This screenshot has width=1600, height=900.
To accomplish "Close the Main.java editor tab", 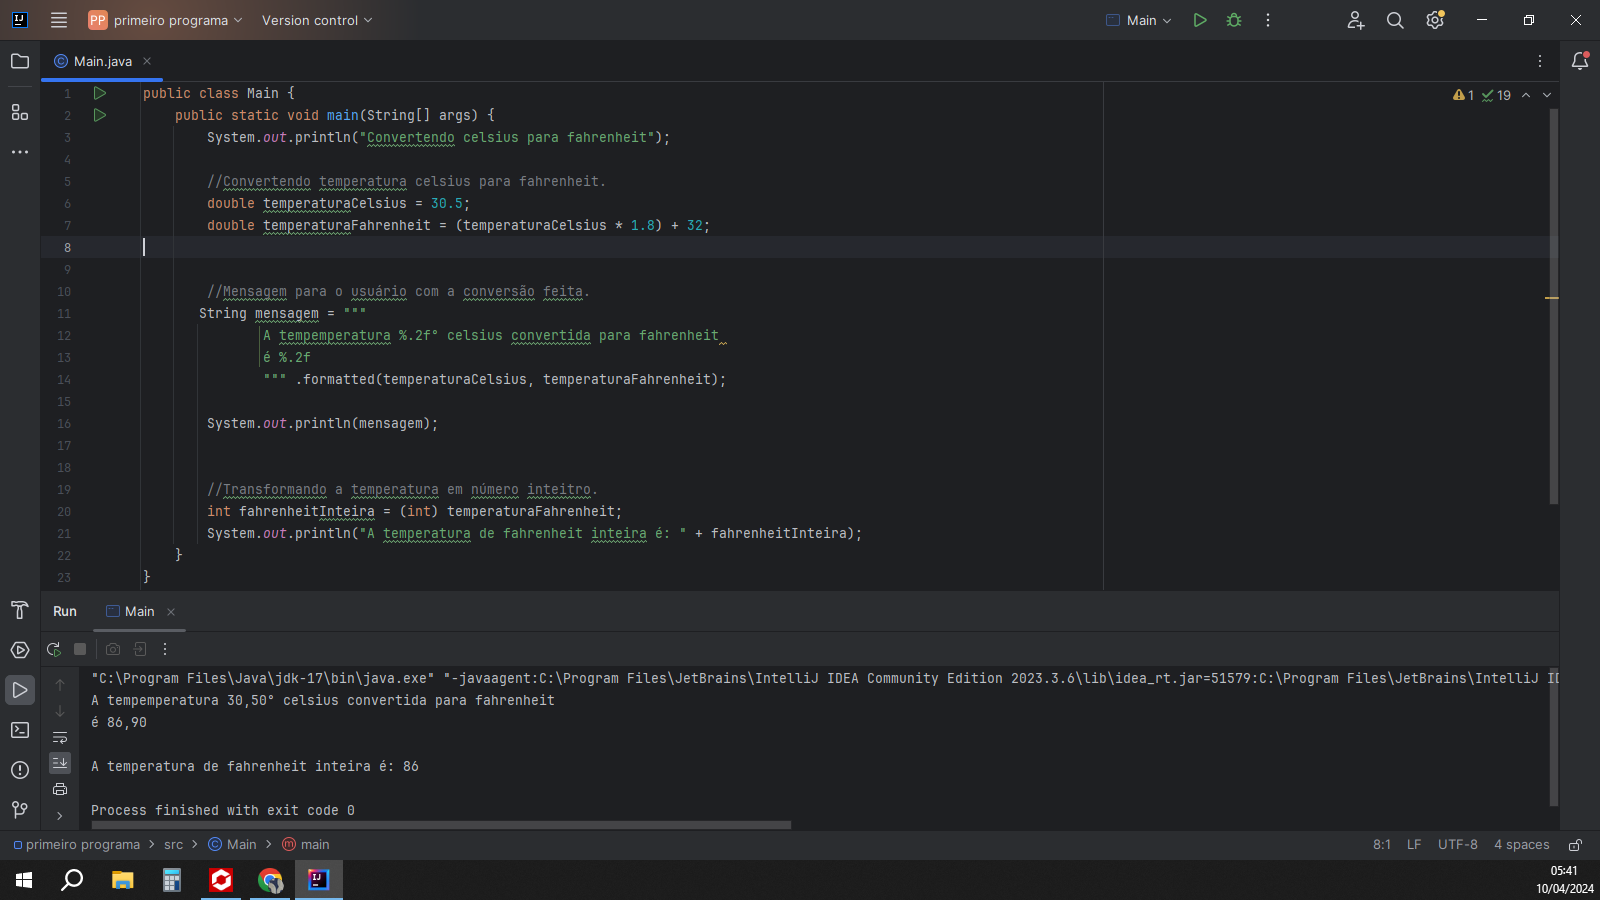I will (x=147, y=61).
